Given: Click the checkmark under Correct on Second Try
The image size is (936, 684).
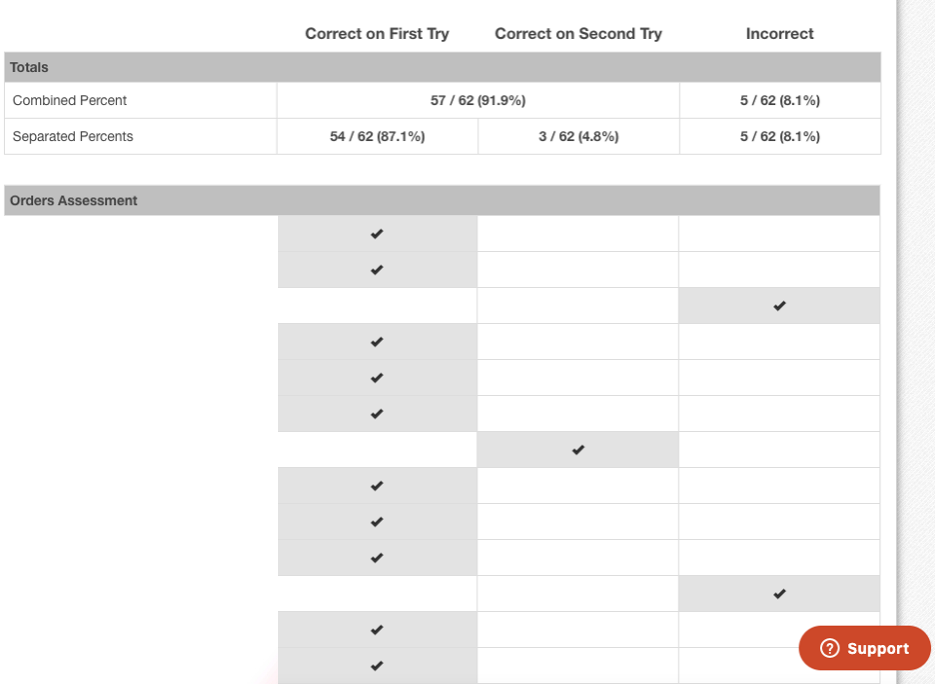Looking at the screenshot, I should (x=578, y=450).
